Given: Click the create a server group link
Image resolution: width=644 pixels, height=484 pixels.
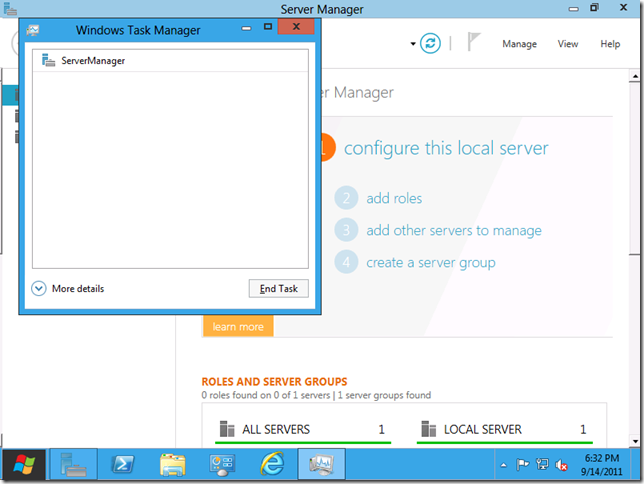Looking at the screenshot, I should [x=430, y=263].
